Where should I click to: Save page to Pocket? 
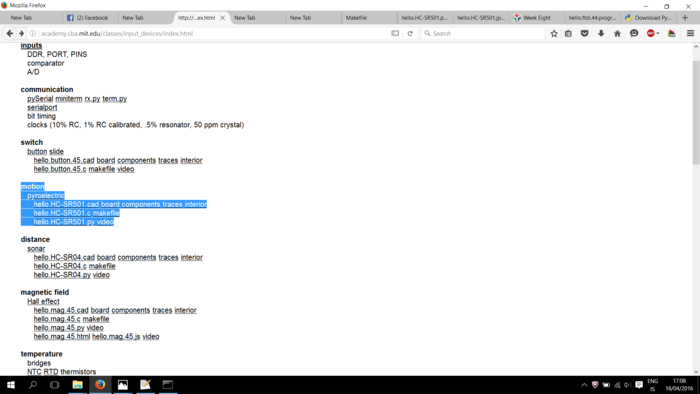tap(584, 33)
